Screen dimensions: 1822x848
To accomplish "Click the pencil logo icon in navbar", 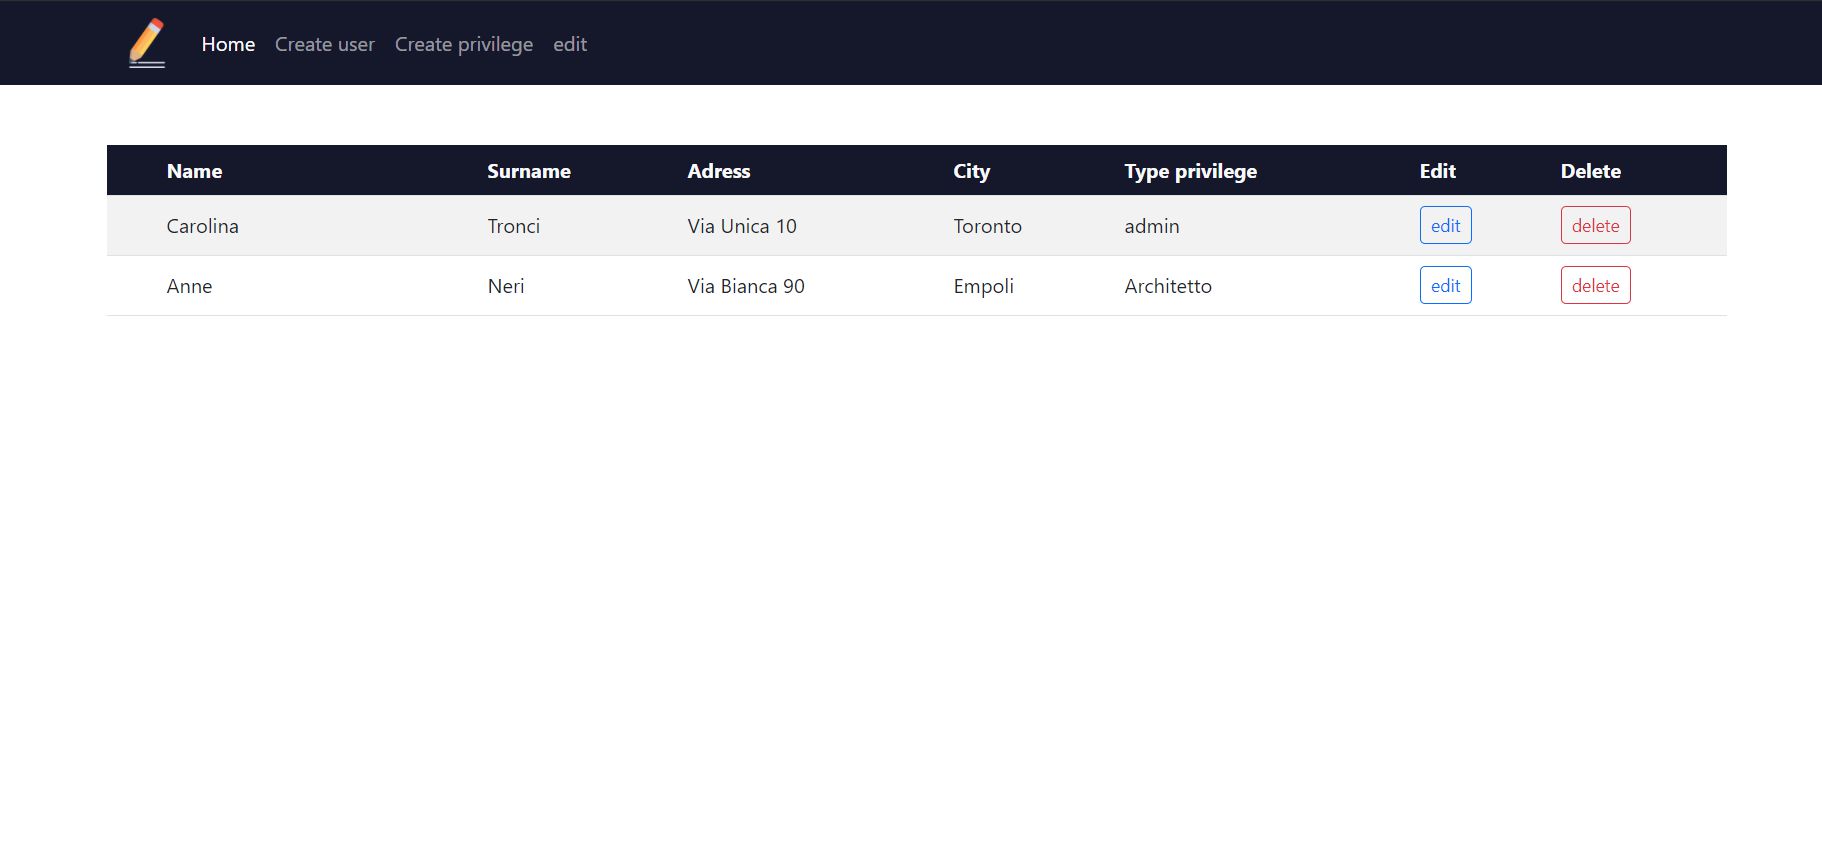I will 147,43.
